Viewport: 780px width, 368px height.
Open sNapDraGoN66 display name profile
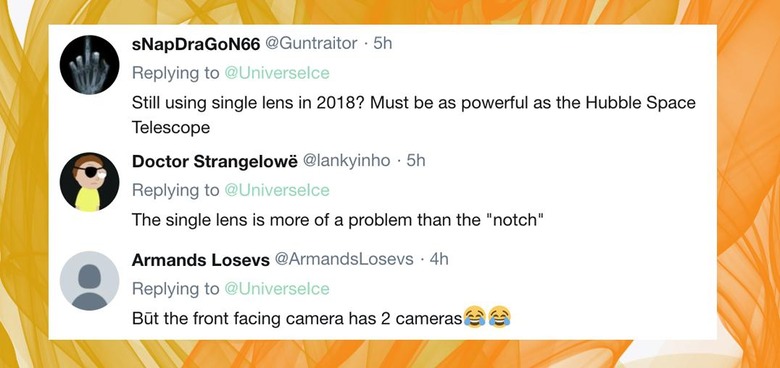[x=196, y=44]
